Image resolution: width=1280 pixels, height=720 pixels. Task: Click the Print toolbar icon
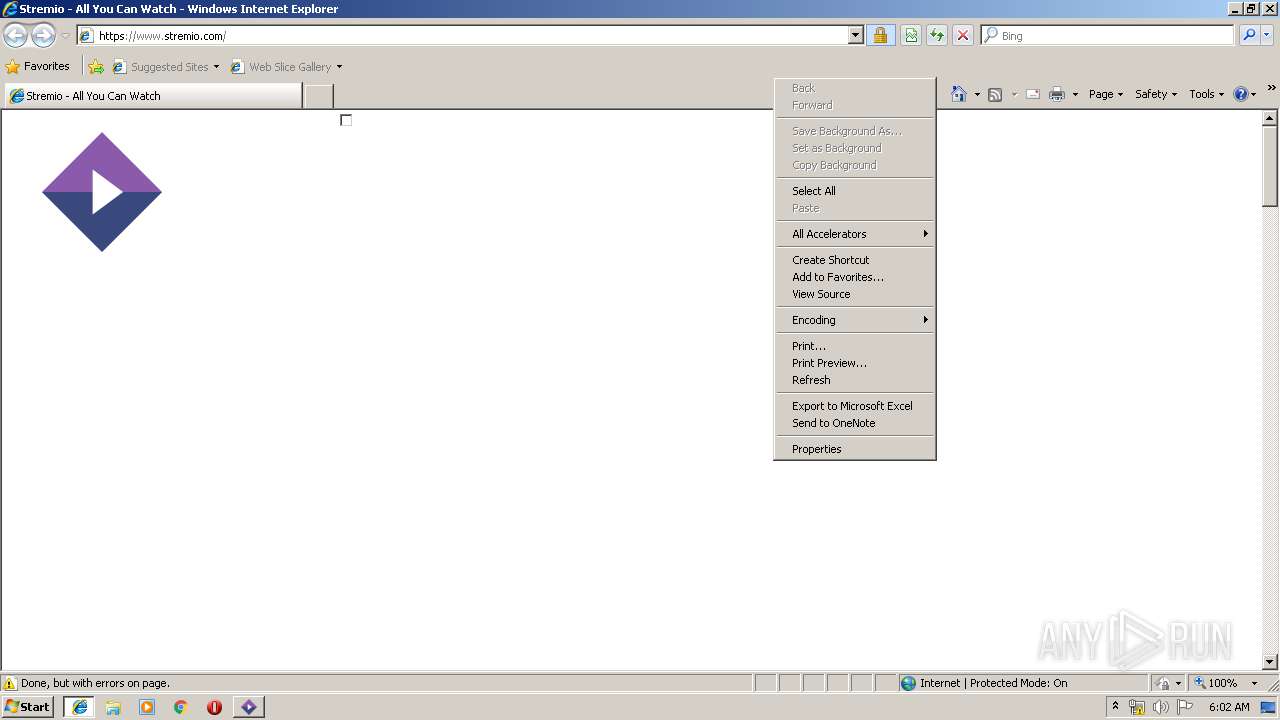pyautogui.click(x=1057, y=94)
